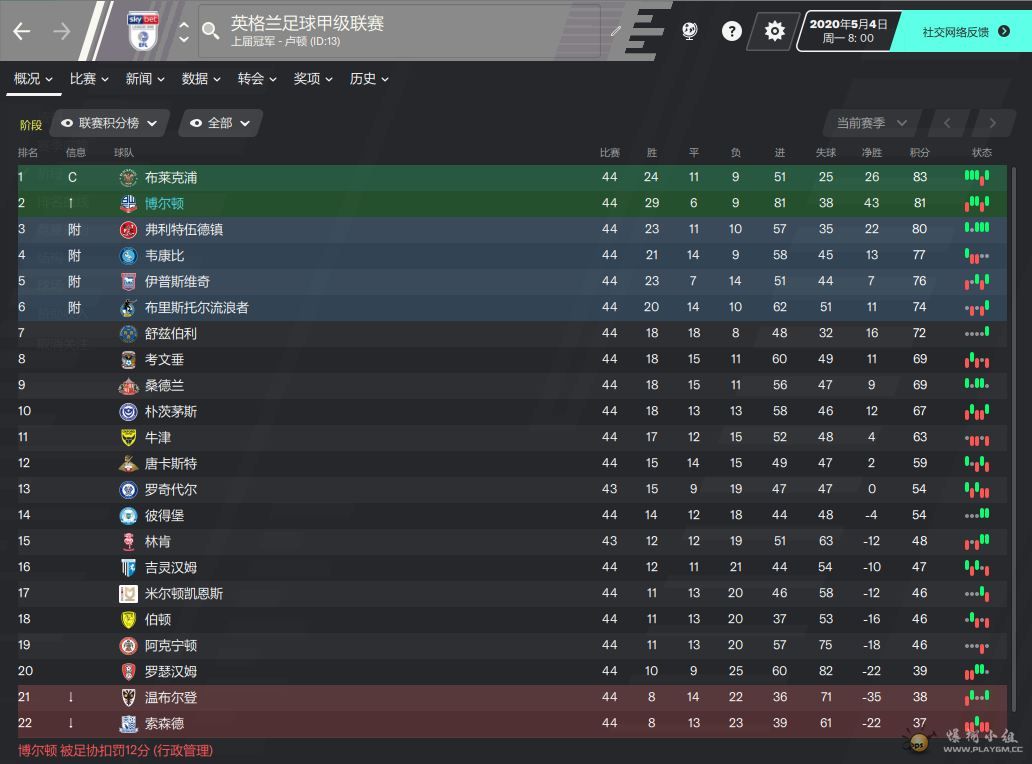Open the settings gear icon
The image size is (1032, 764).
tap(775, 31)
